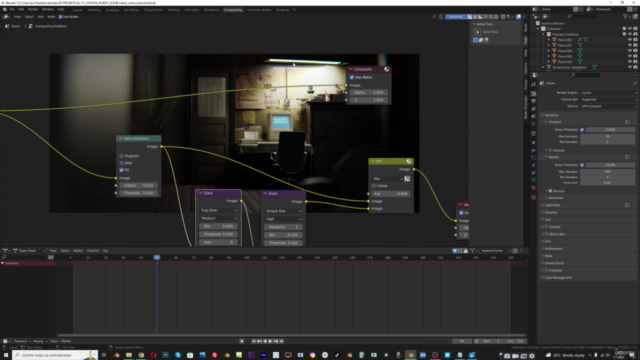The width and height of the screenshot is (640, 360).
Task: Enable Clamp on the Mix node
Action: 374,186
